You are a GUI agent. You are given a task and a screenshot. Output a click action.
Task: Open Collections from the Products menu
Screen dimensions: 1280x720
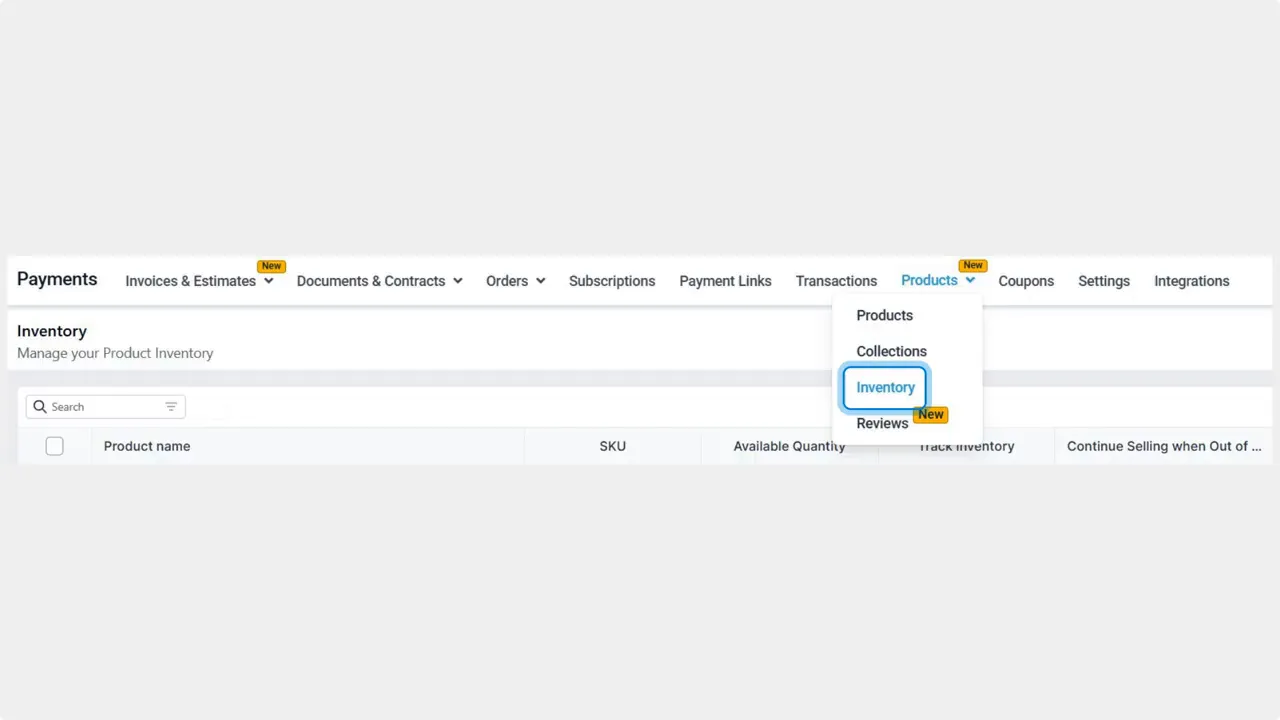point(891,351)
